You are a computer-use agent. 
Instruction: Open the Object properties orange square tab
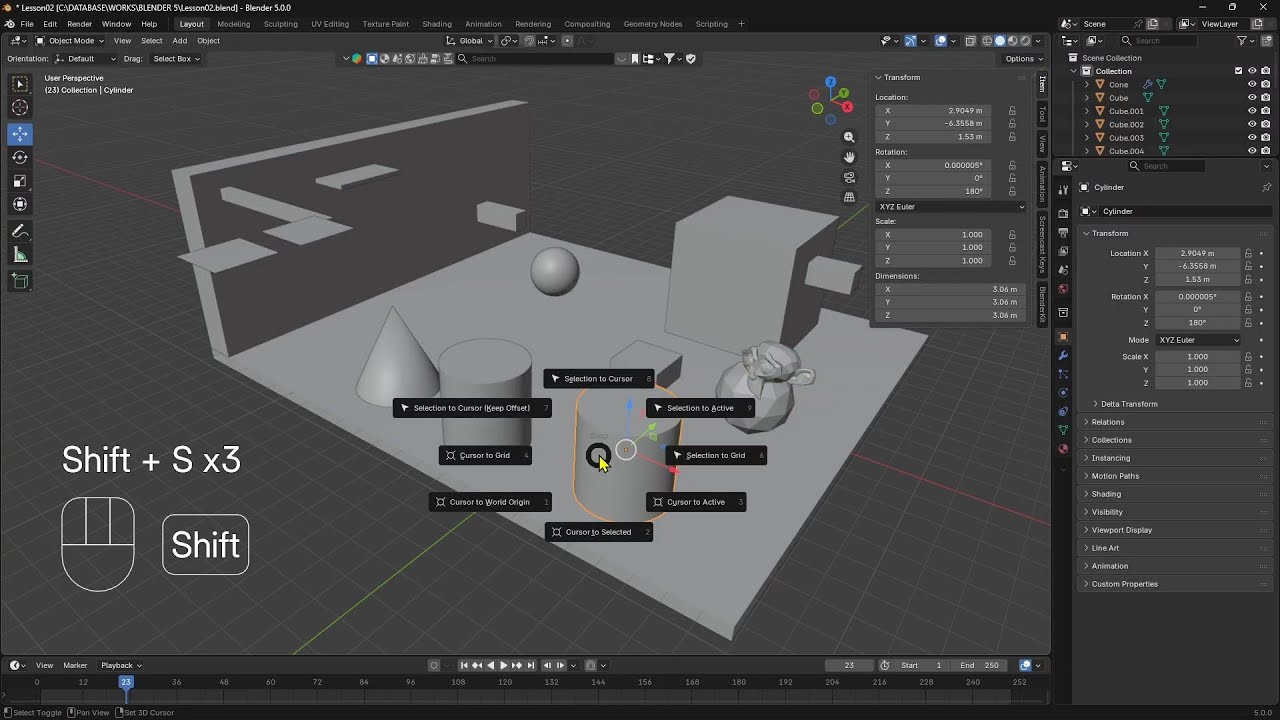pos(1063,337)
